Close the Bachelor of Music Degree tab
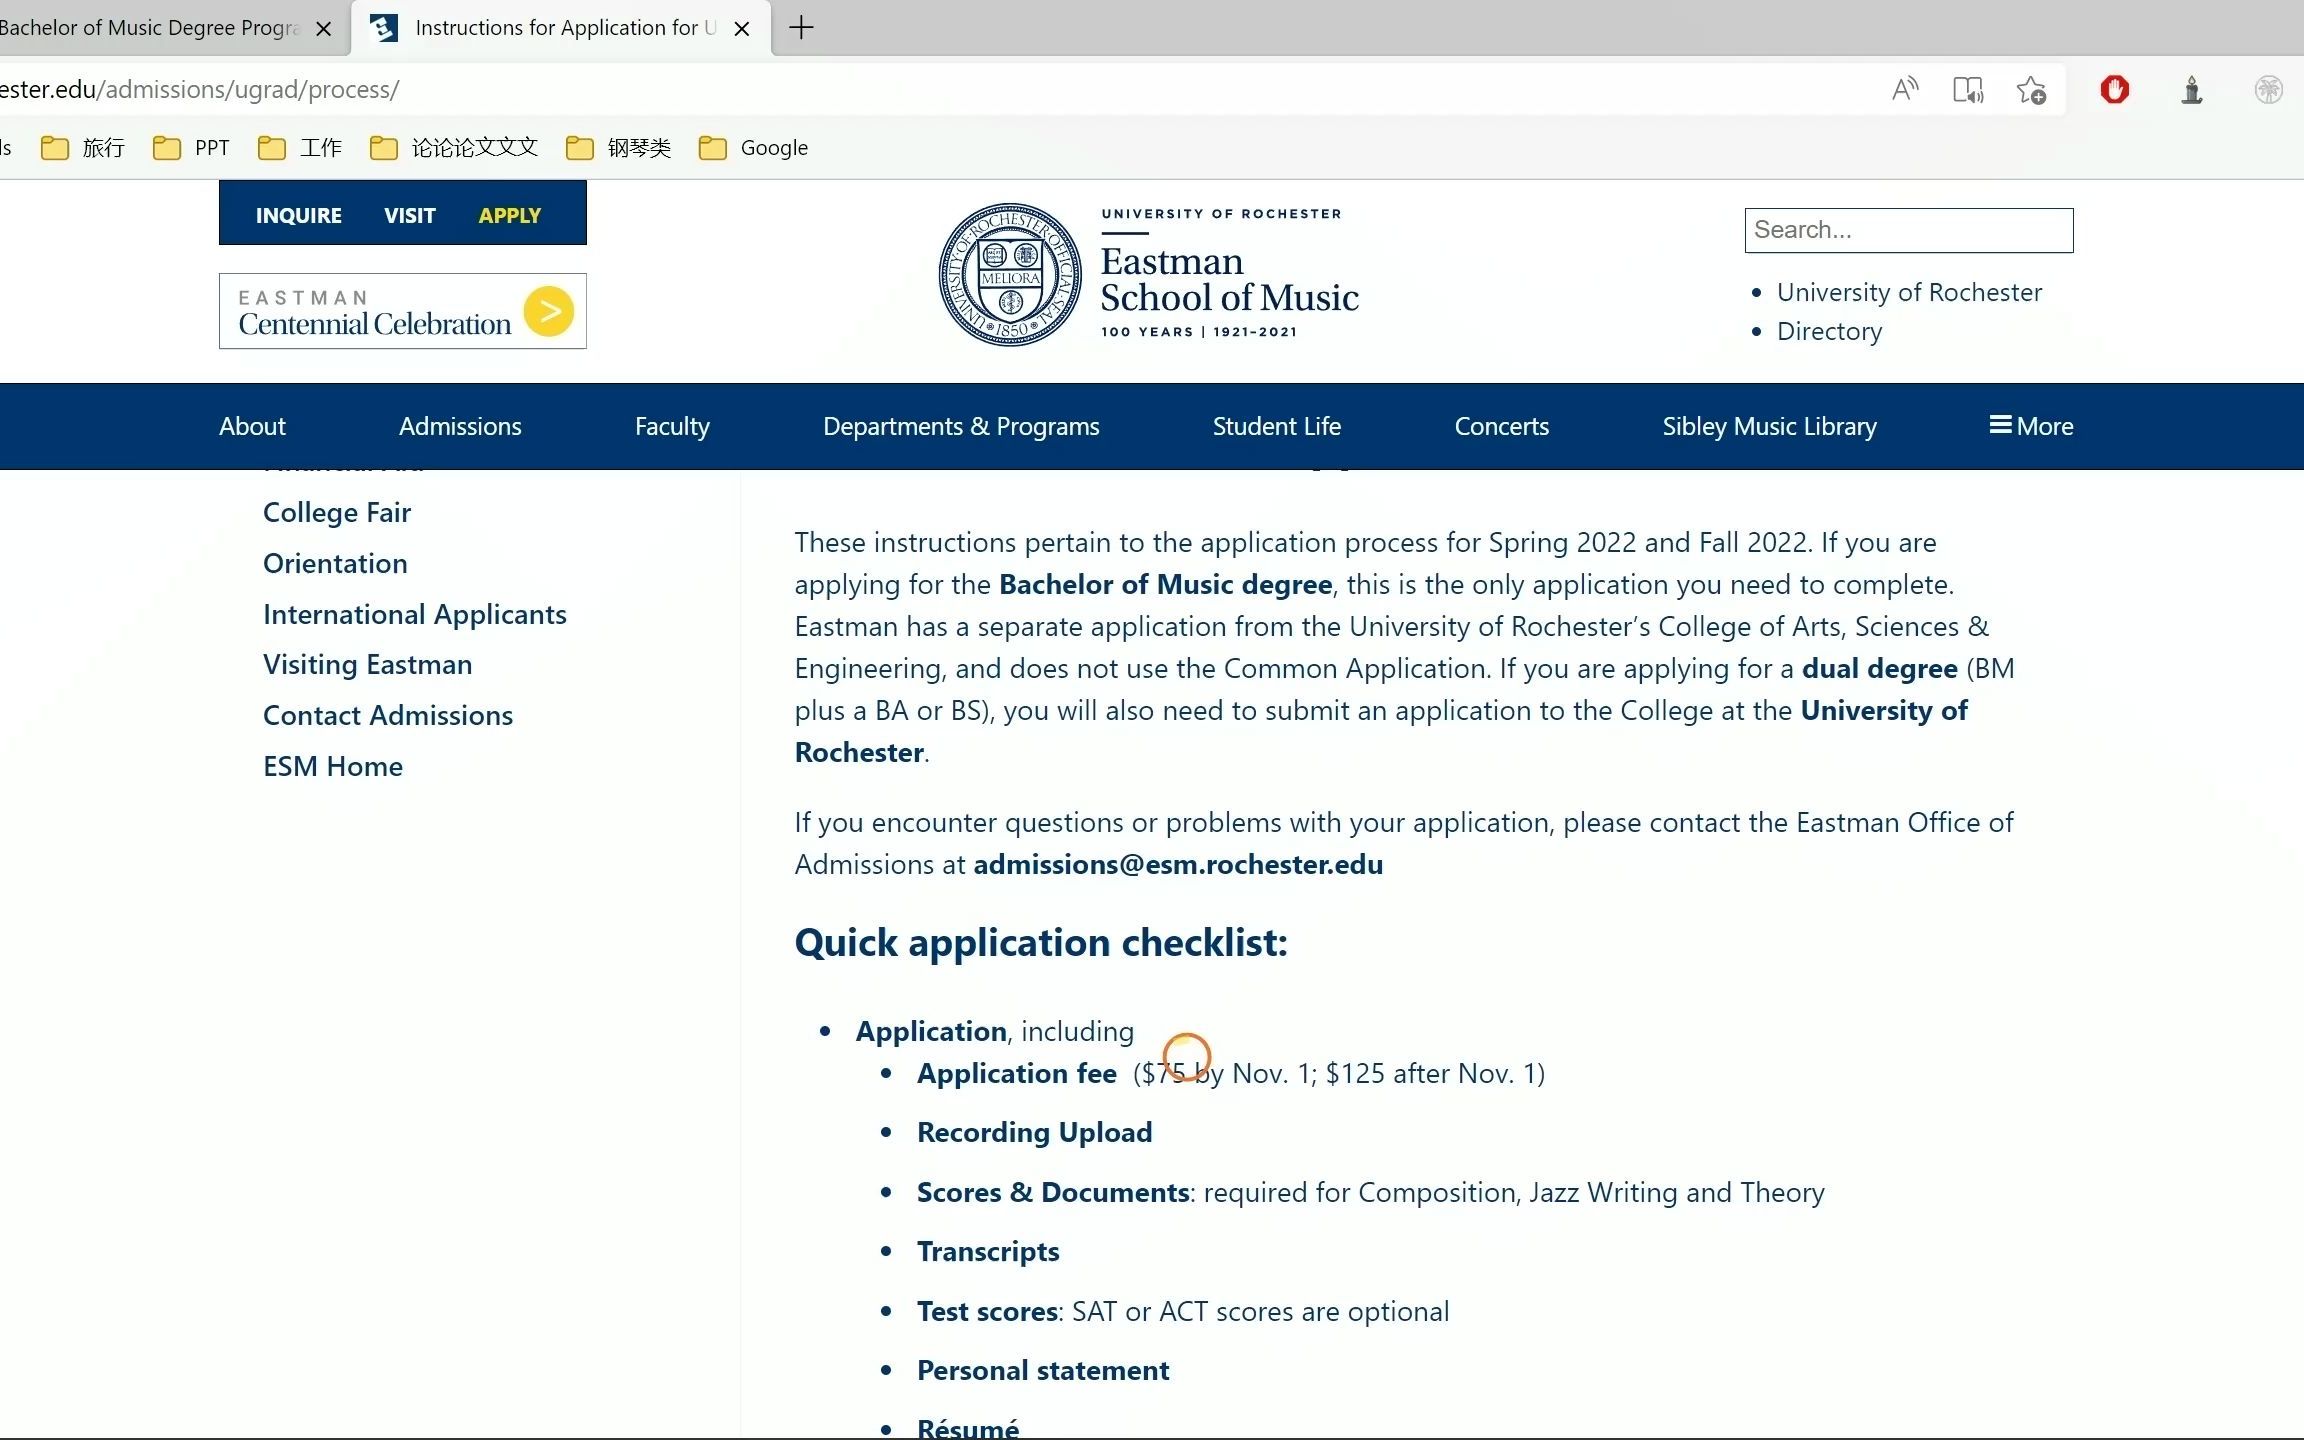2304x1440 pixels. pyautogui.click(x=323, y=29)
